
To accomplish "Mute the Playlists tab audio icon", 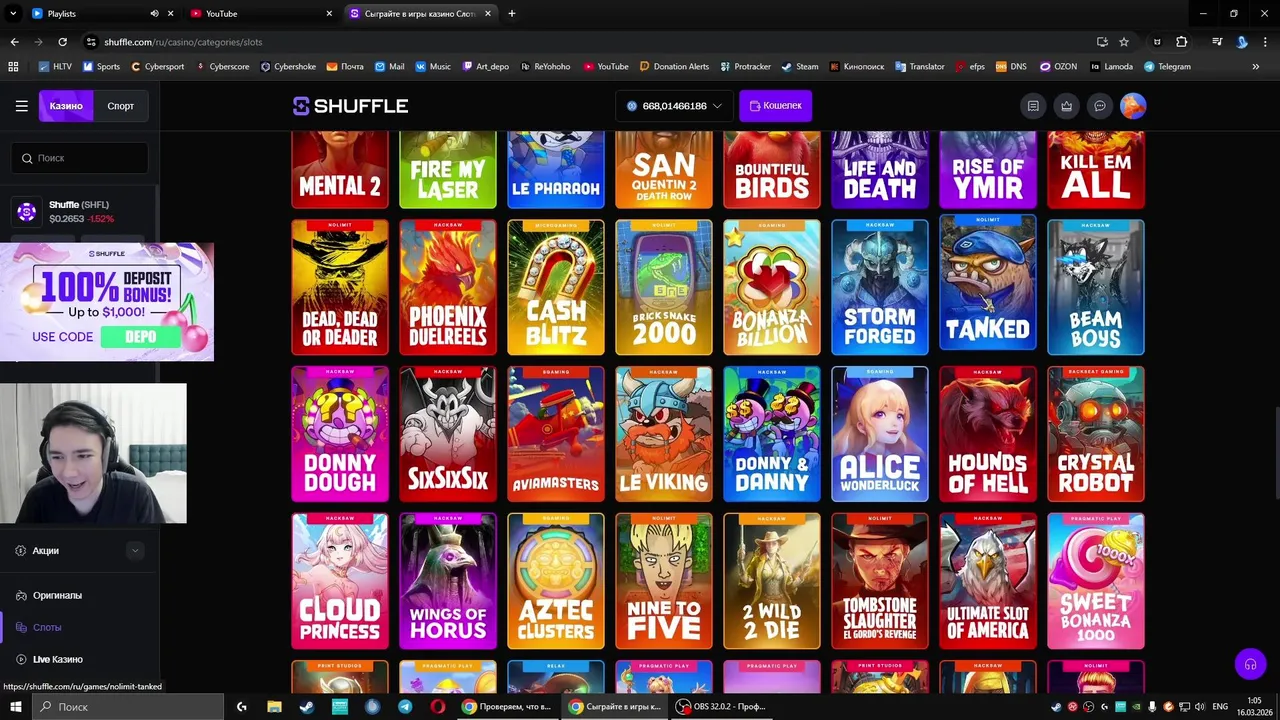I will click(x=154, y=14).
